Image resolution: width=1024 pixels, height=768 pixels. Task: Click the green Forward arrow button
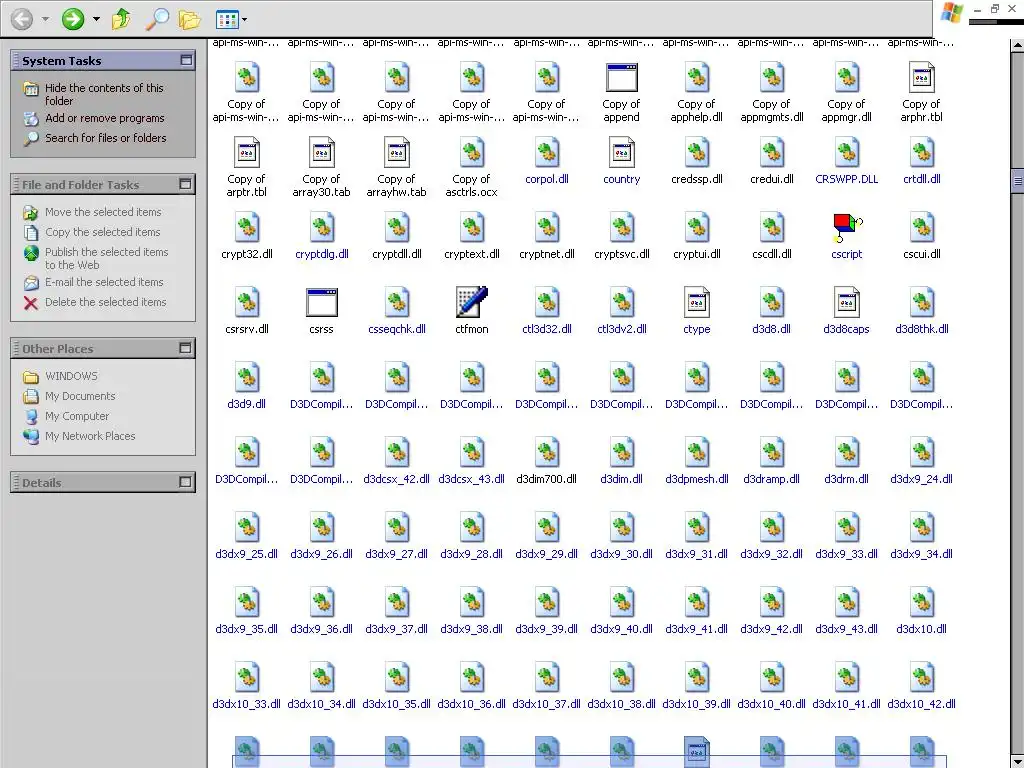pos(72,19)
